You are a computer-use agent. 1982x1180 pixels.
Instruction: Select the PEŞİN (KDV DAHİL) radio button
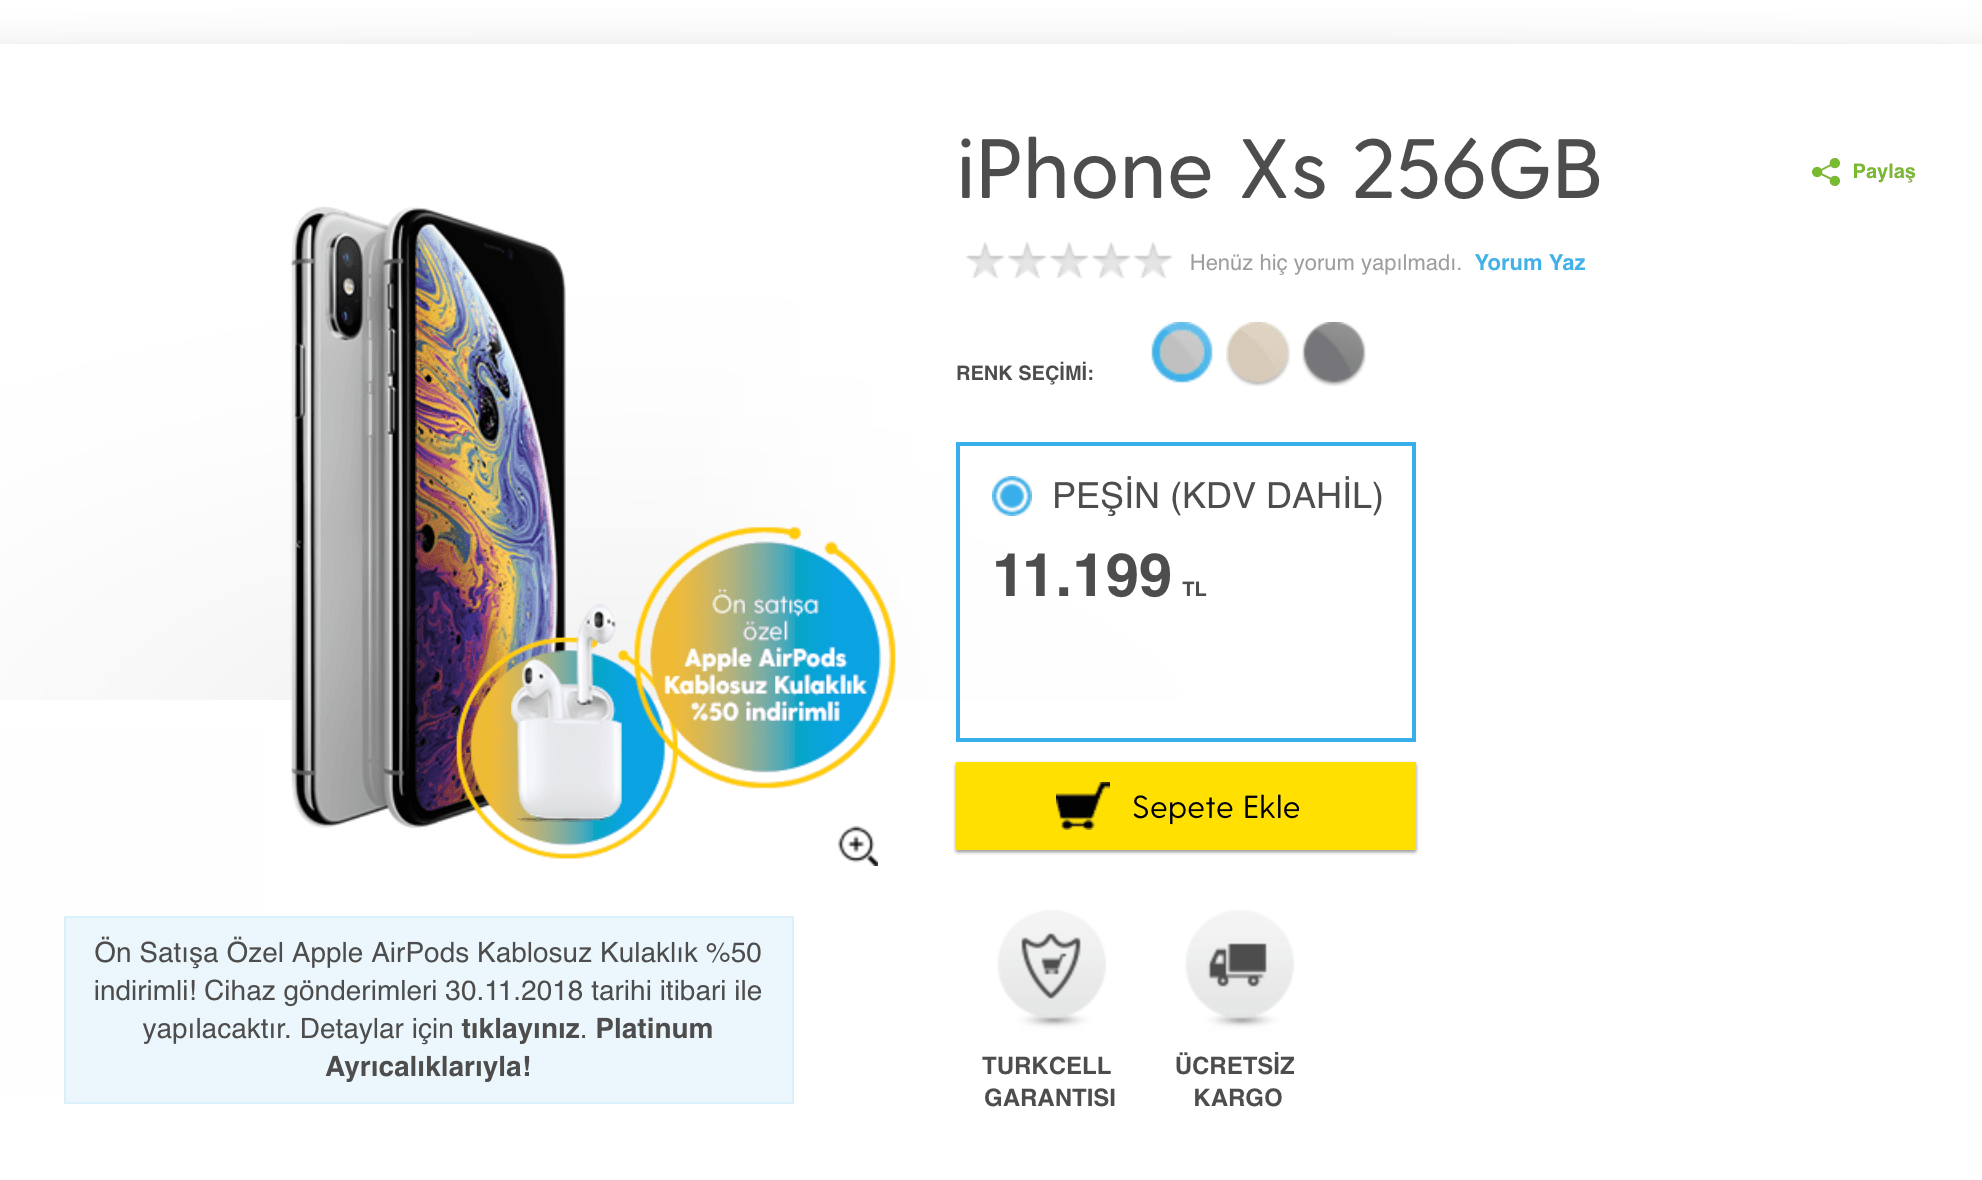(x=1012, y=495)
